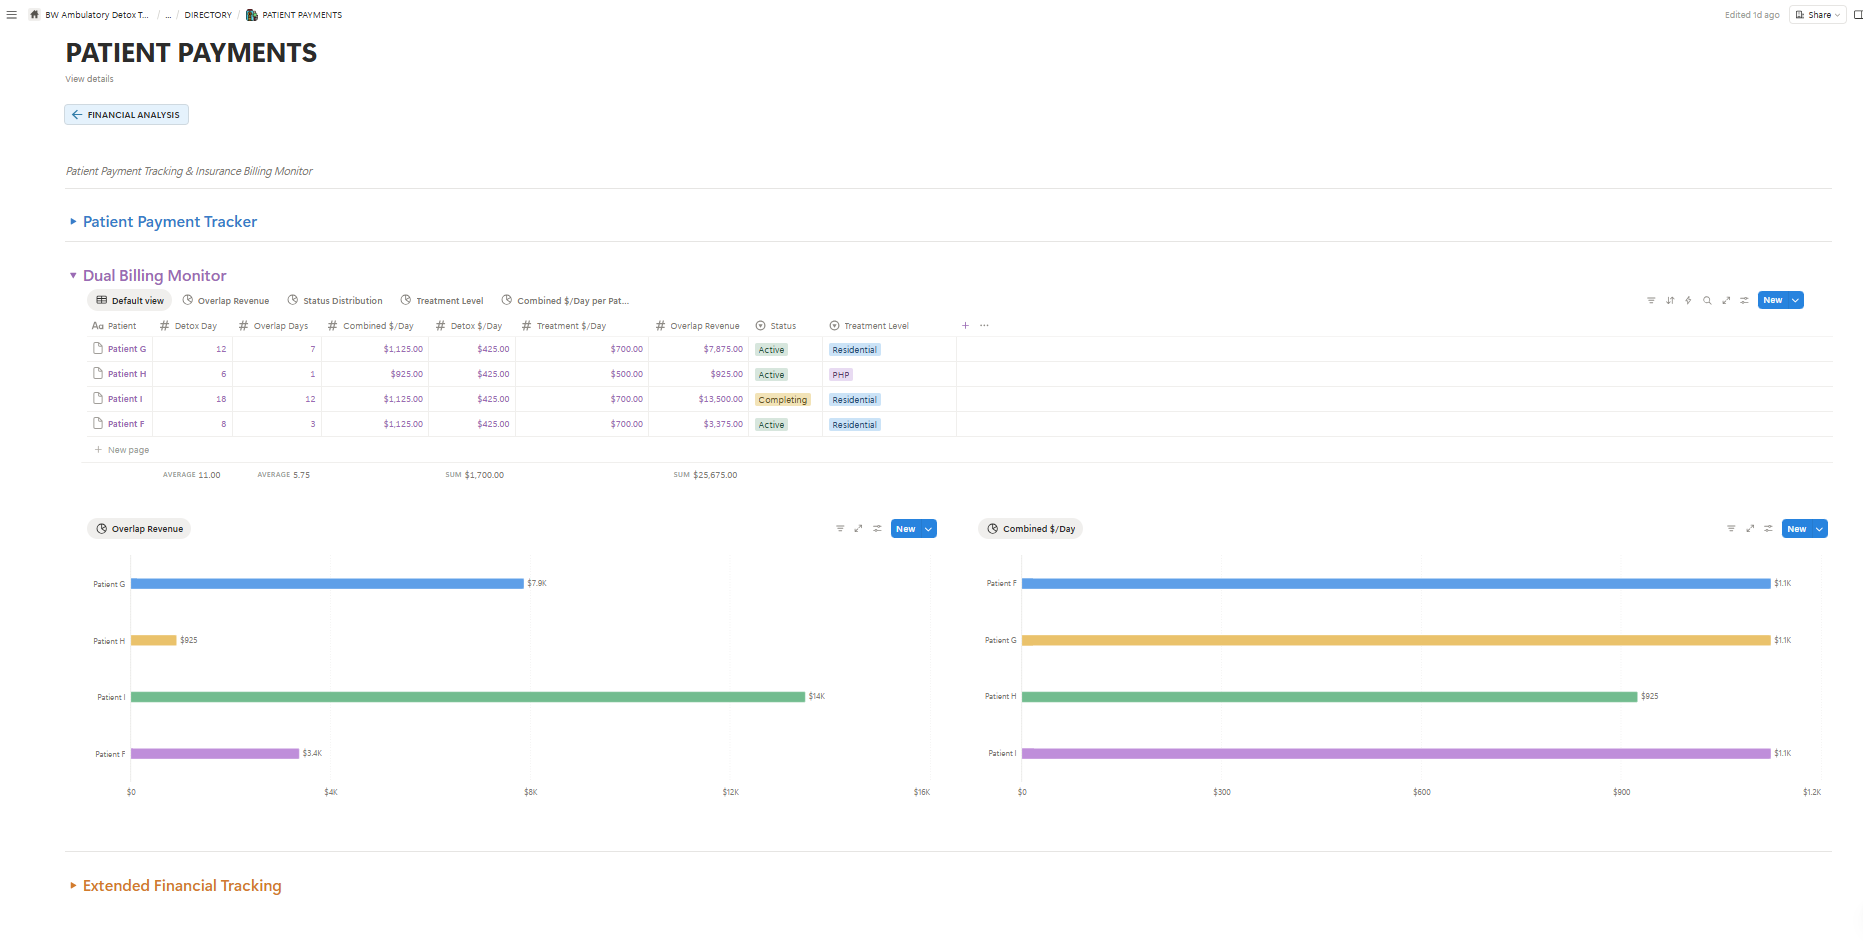This screenshot has width=1863, height=941.
Task: Expand the Extended Financial Tracking section
Action: coord(73,886)
